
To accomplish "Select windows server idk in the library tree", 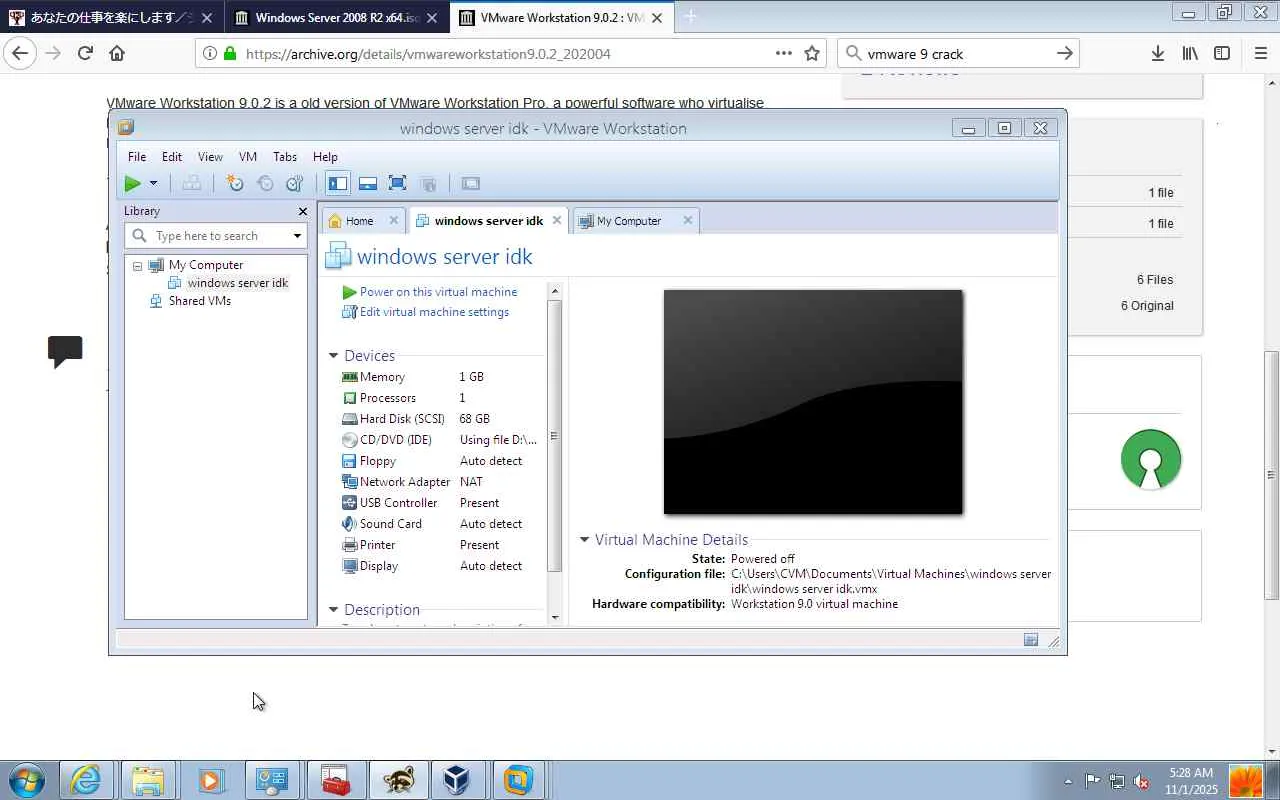I will (x=238, y=283).
